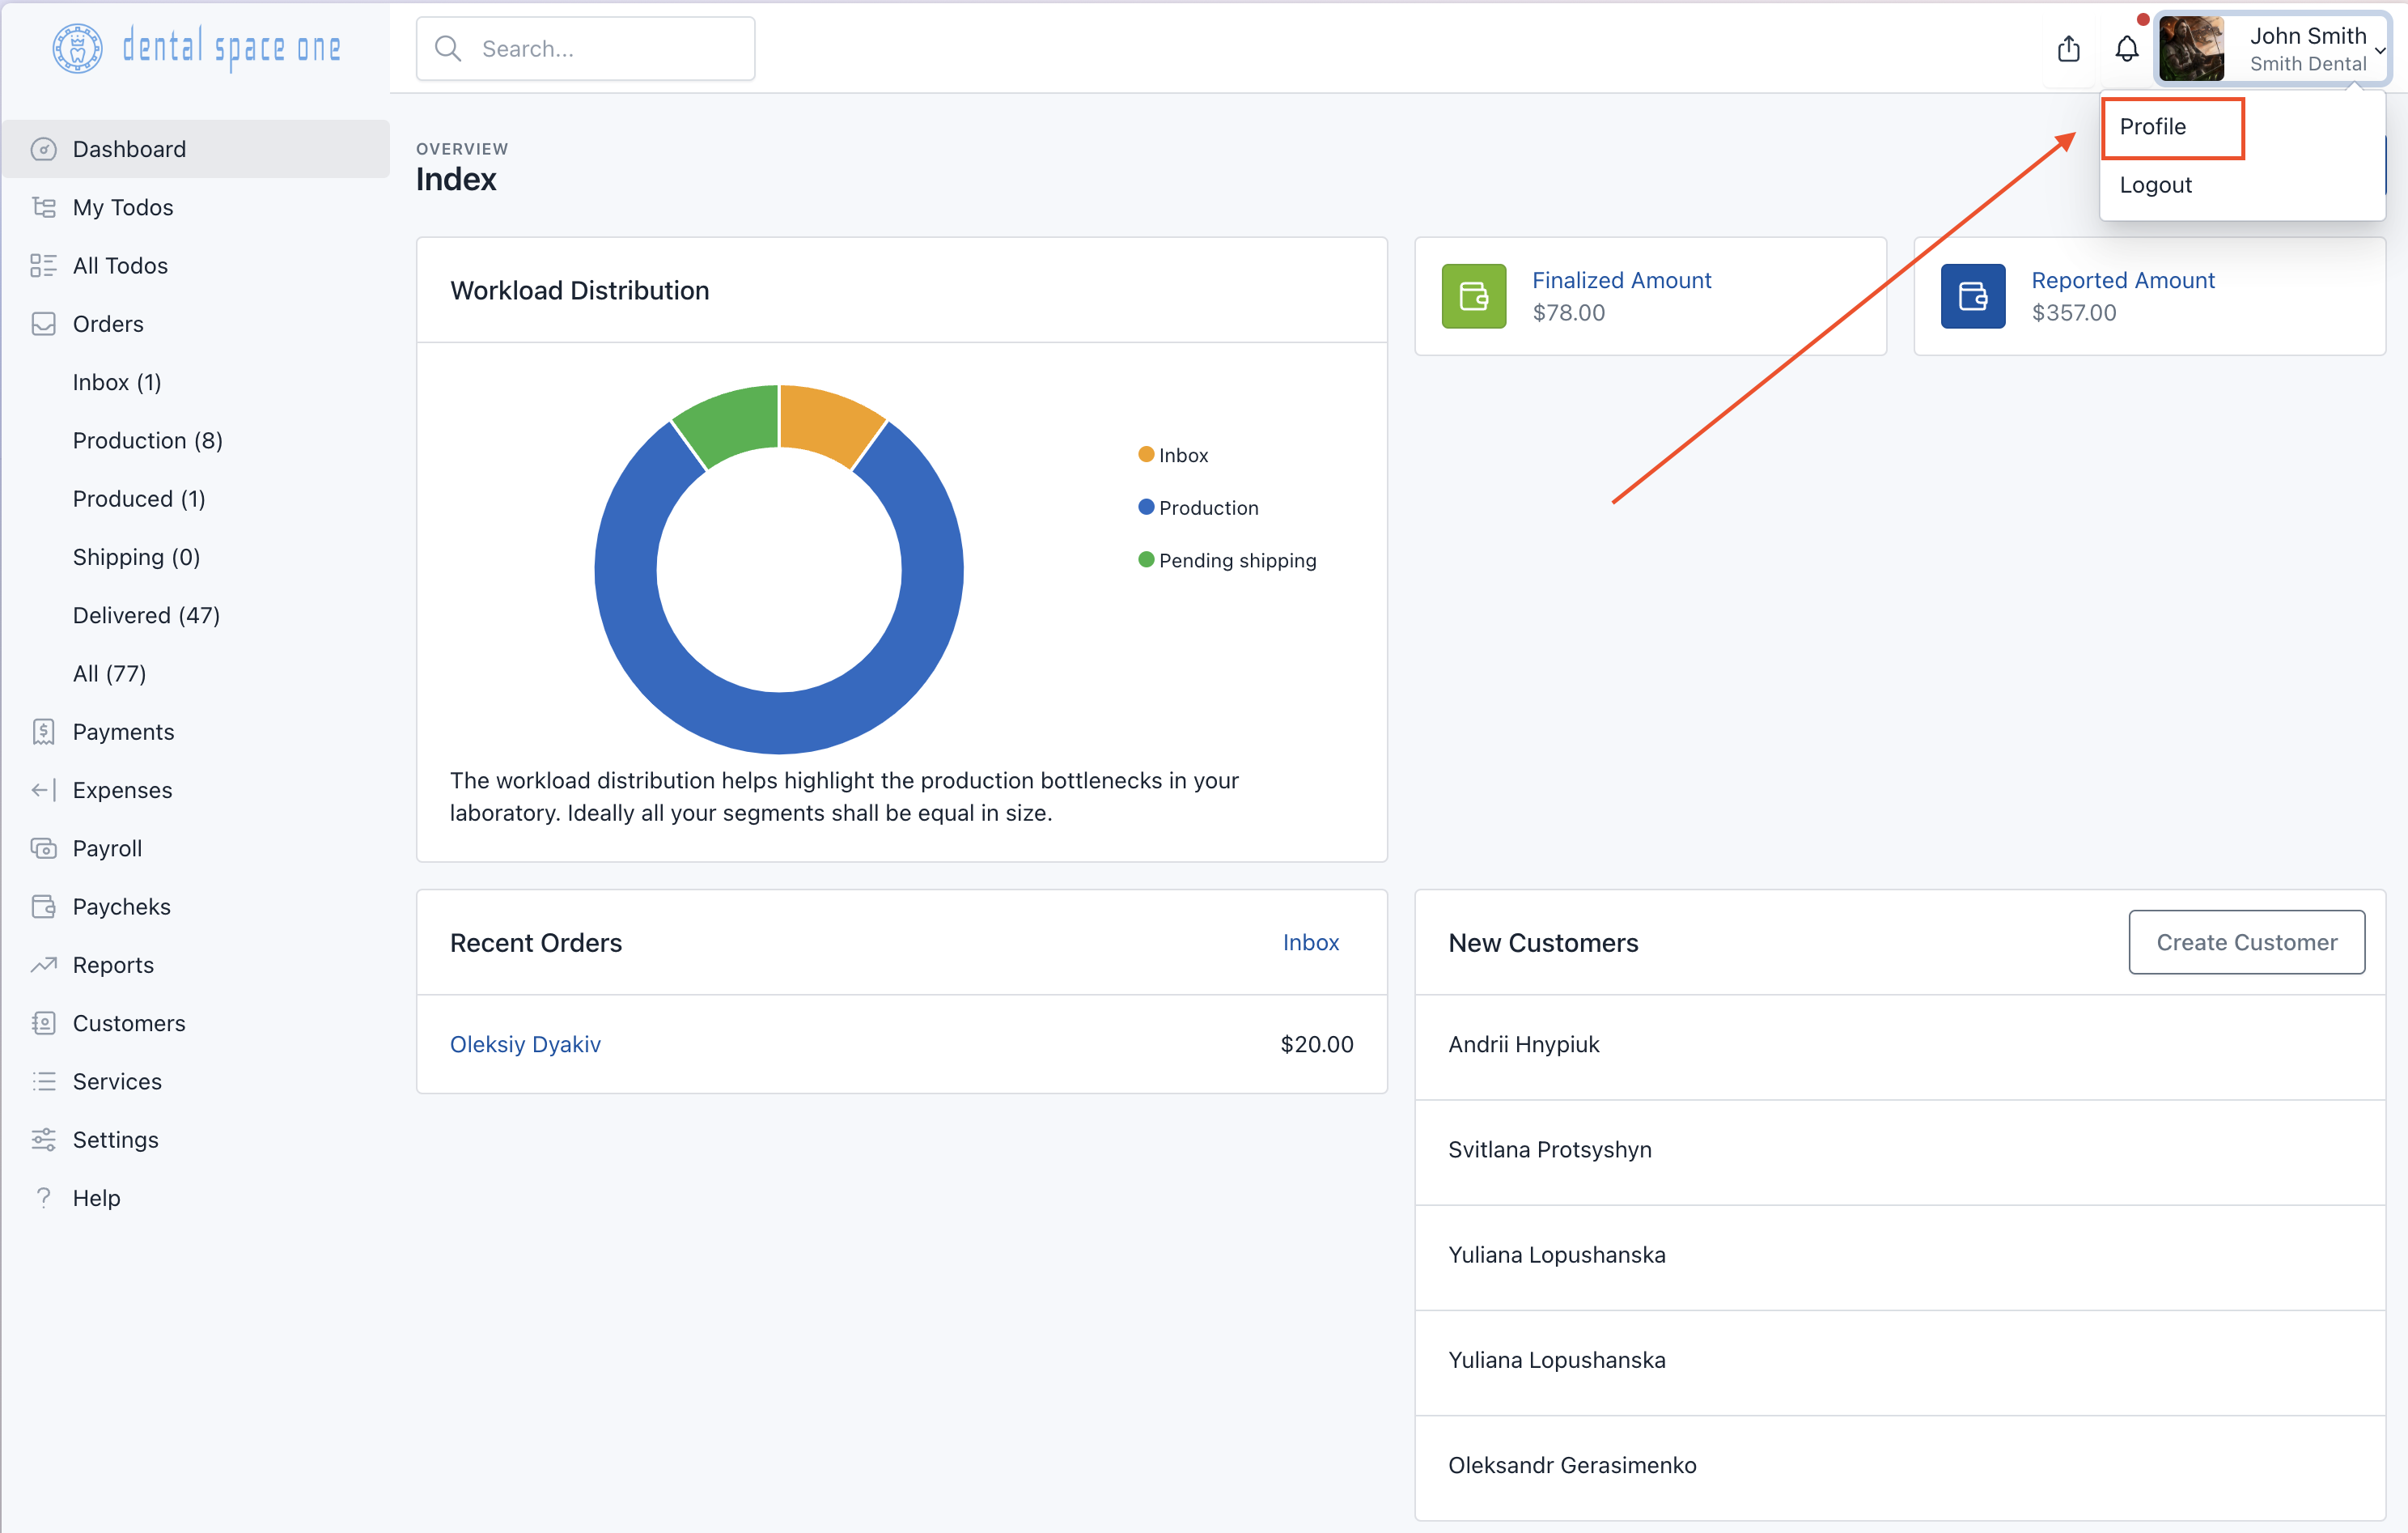Click the Dashboard sidebar icon
The image size is (2408, 1533).
(42, 149)
